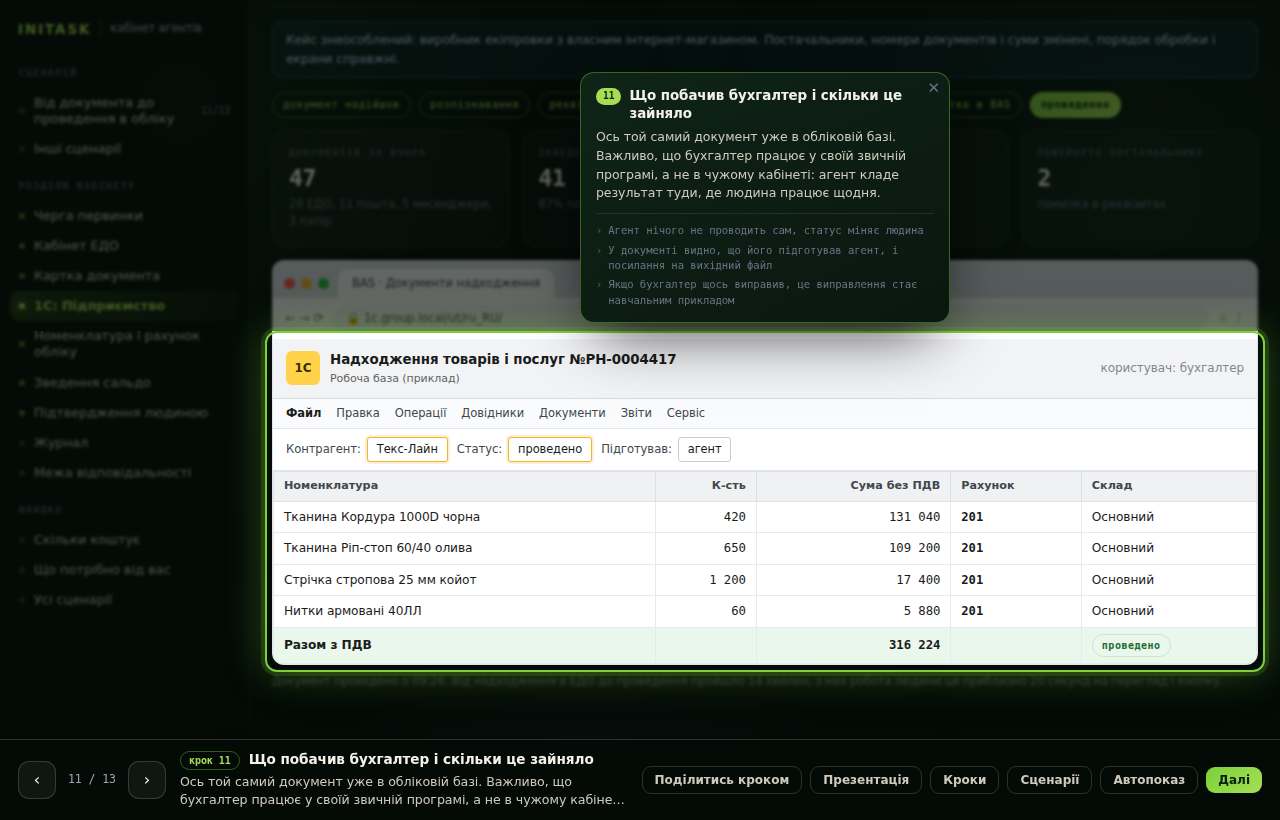The image size is (1280, 820).
Task: Click the проведено status chip next to Статус
Action: click(550, 449)
